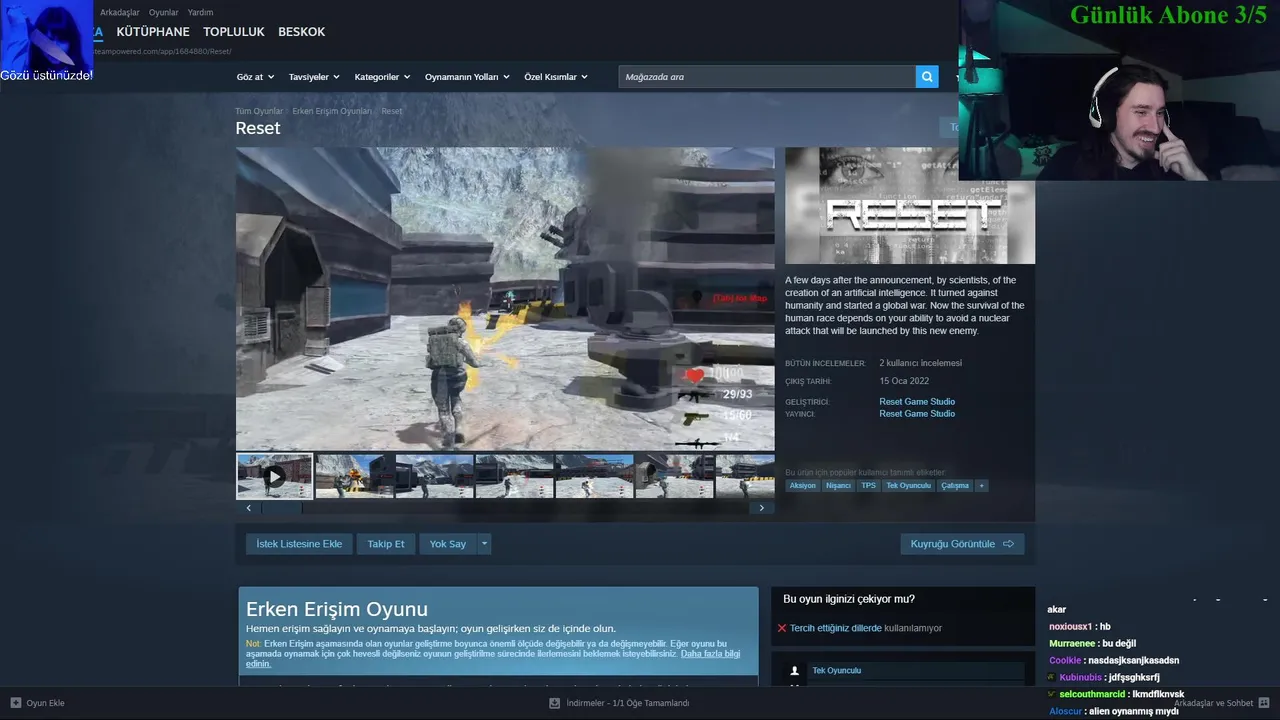This screenshot has width=1280, height=720.
Task: Click the store page URL text
Action: click(x=162, y=51)
